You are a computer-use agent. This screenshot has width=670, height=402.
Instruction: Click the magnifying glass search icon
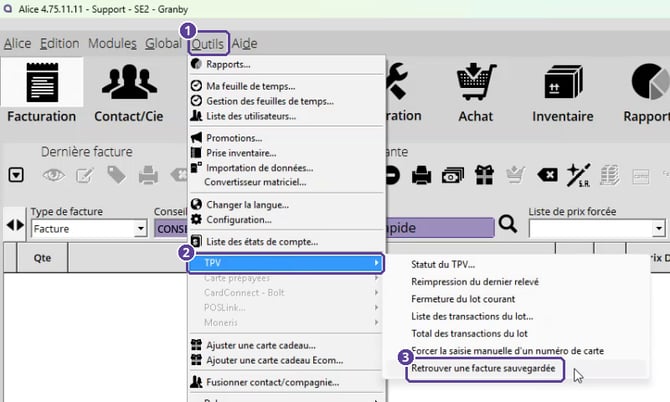(508, 224)
